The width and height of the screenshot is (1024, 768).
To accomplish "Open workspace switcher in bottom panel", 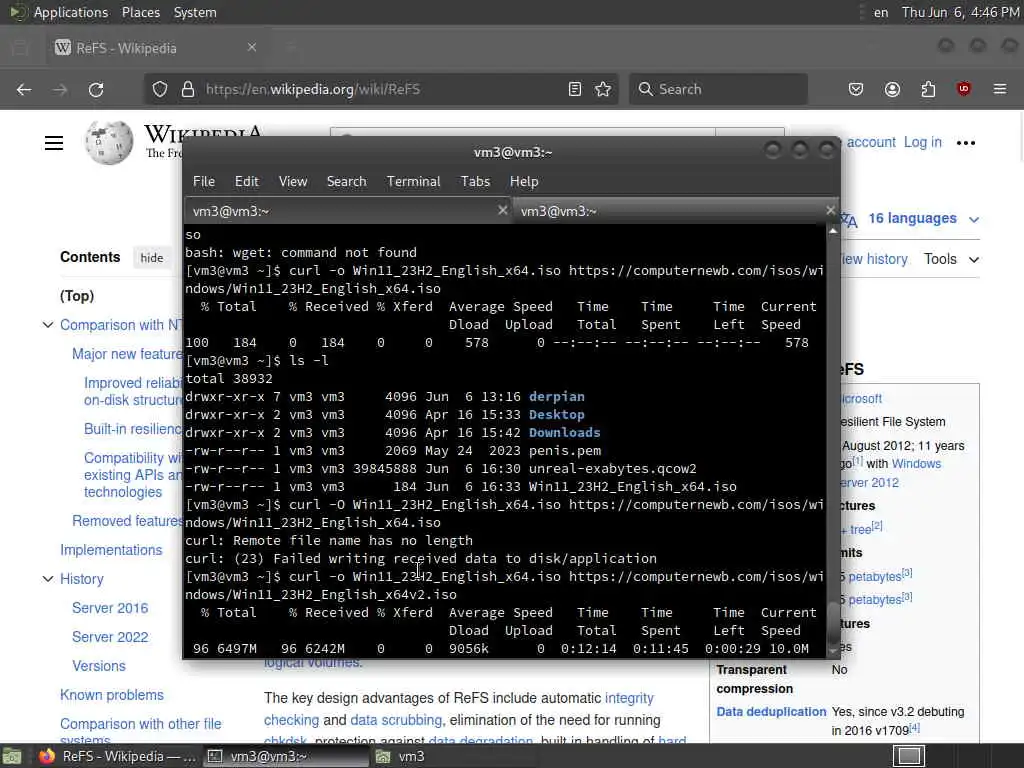I will (909, 756).
